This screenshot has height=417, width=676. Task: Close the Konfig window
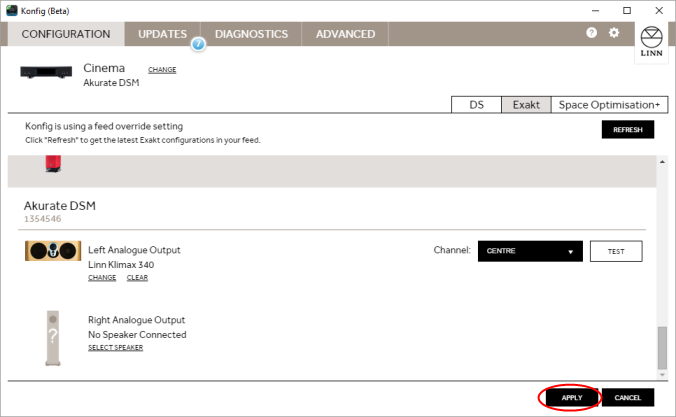pos(659,11)
